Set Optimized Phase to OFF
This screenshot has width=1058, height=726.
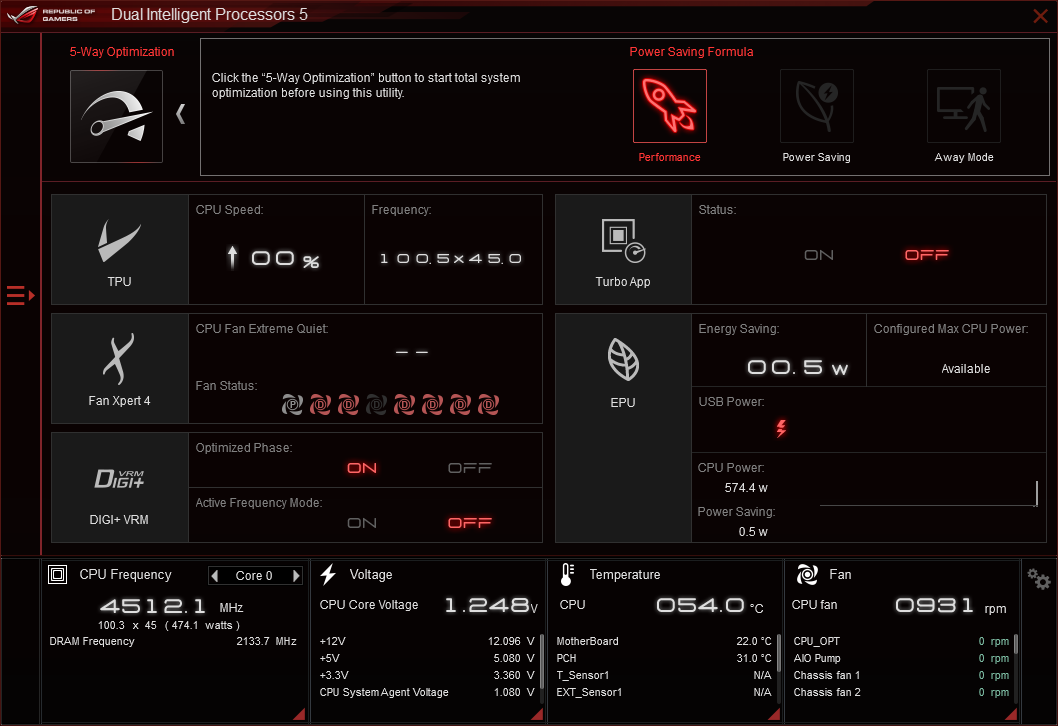click(x=470, y=468)
